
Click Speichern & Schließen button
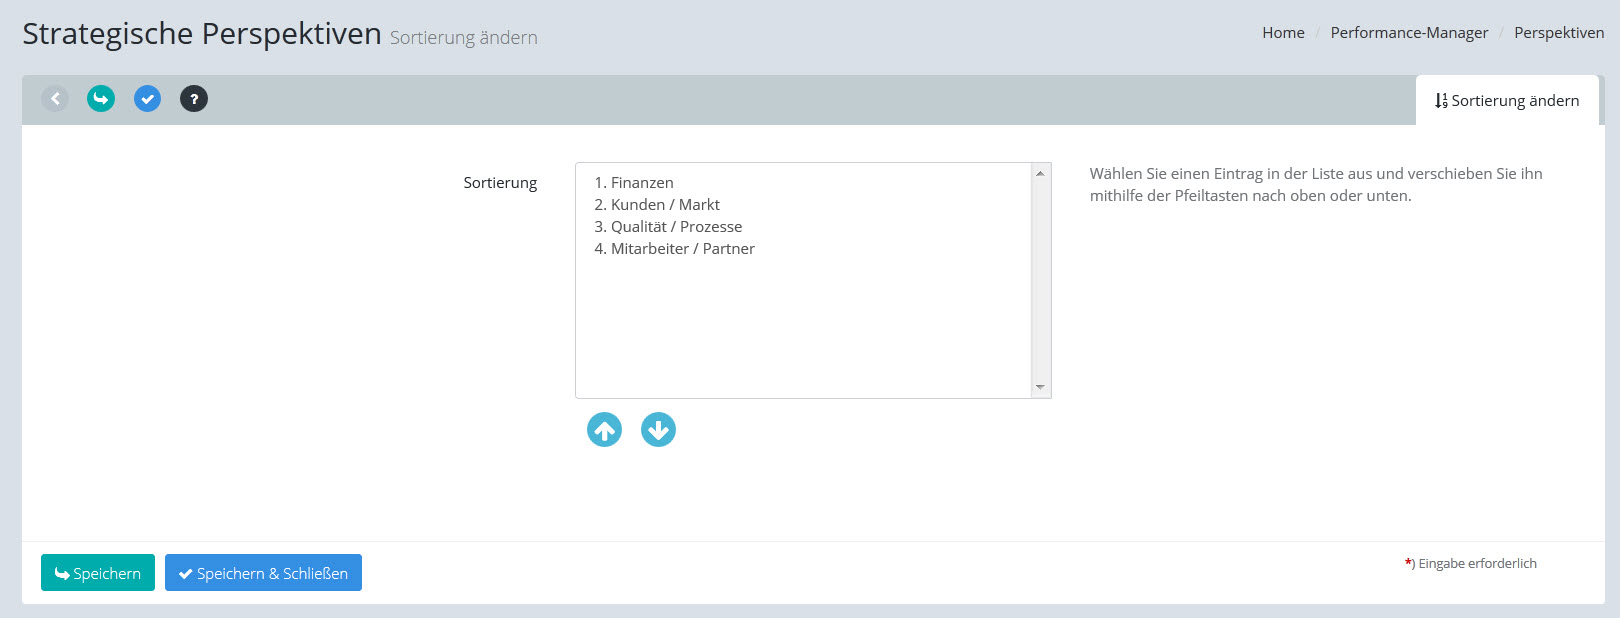pos(263,573)
